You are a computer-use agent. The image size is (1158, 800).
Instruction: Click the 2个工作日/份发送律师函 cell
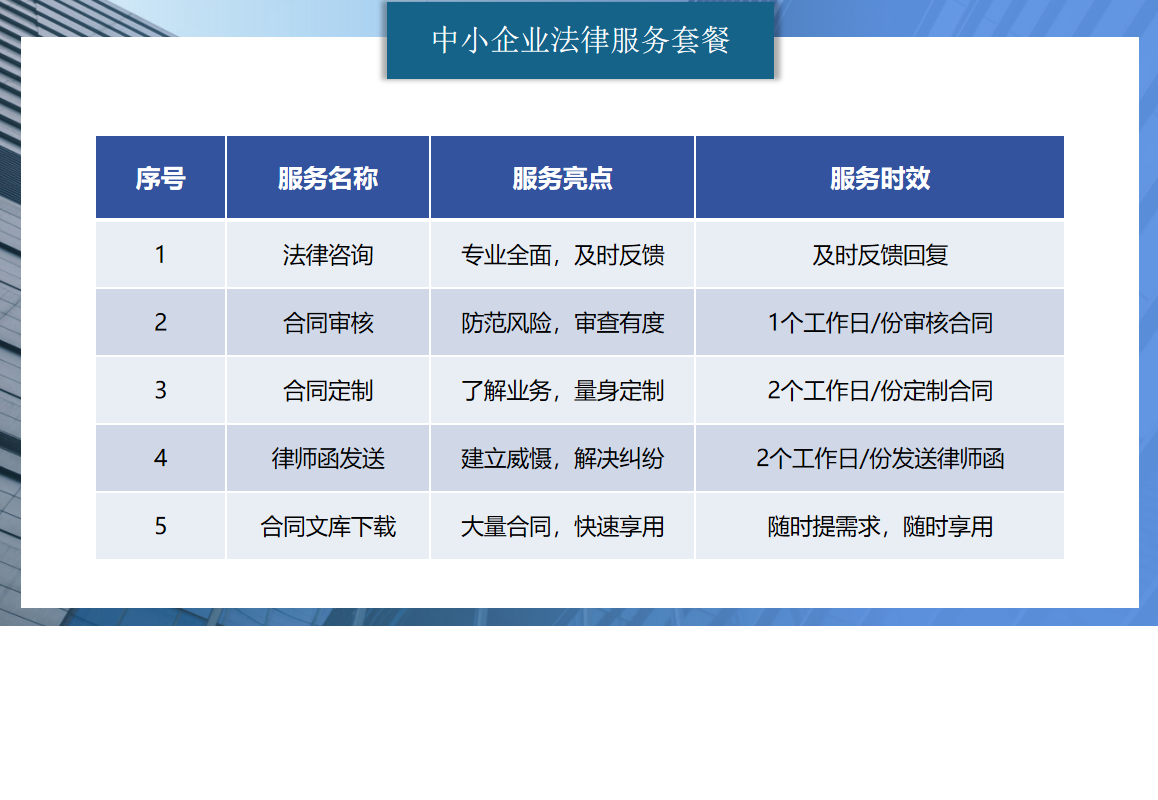click(x=880, y=458)
